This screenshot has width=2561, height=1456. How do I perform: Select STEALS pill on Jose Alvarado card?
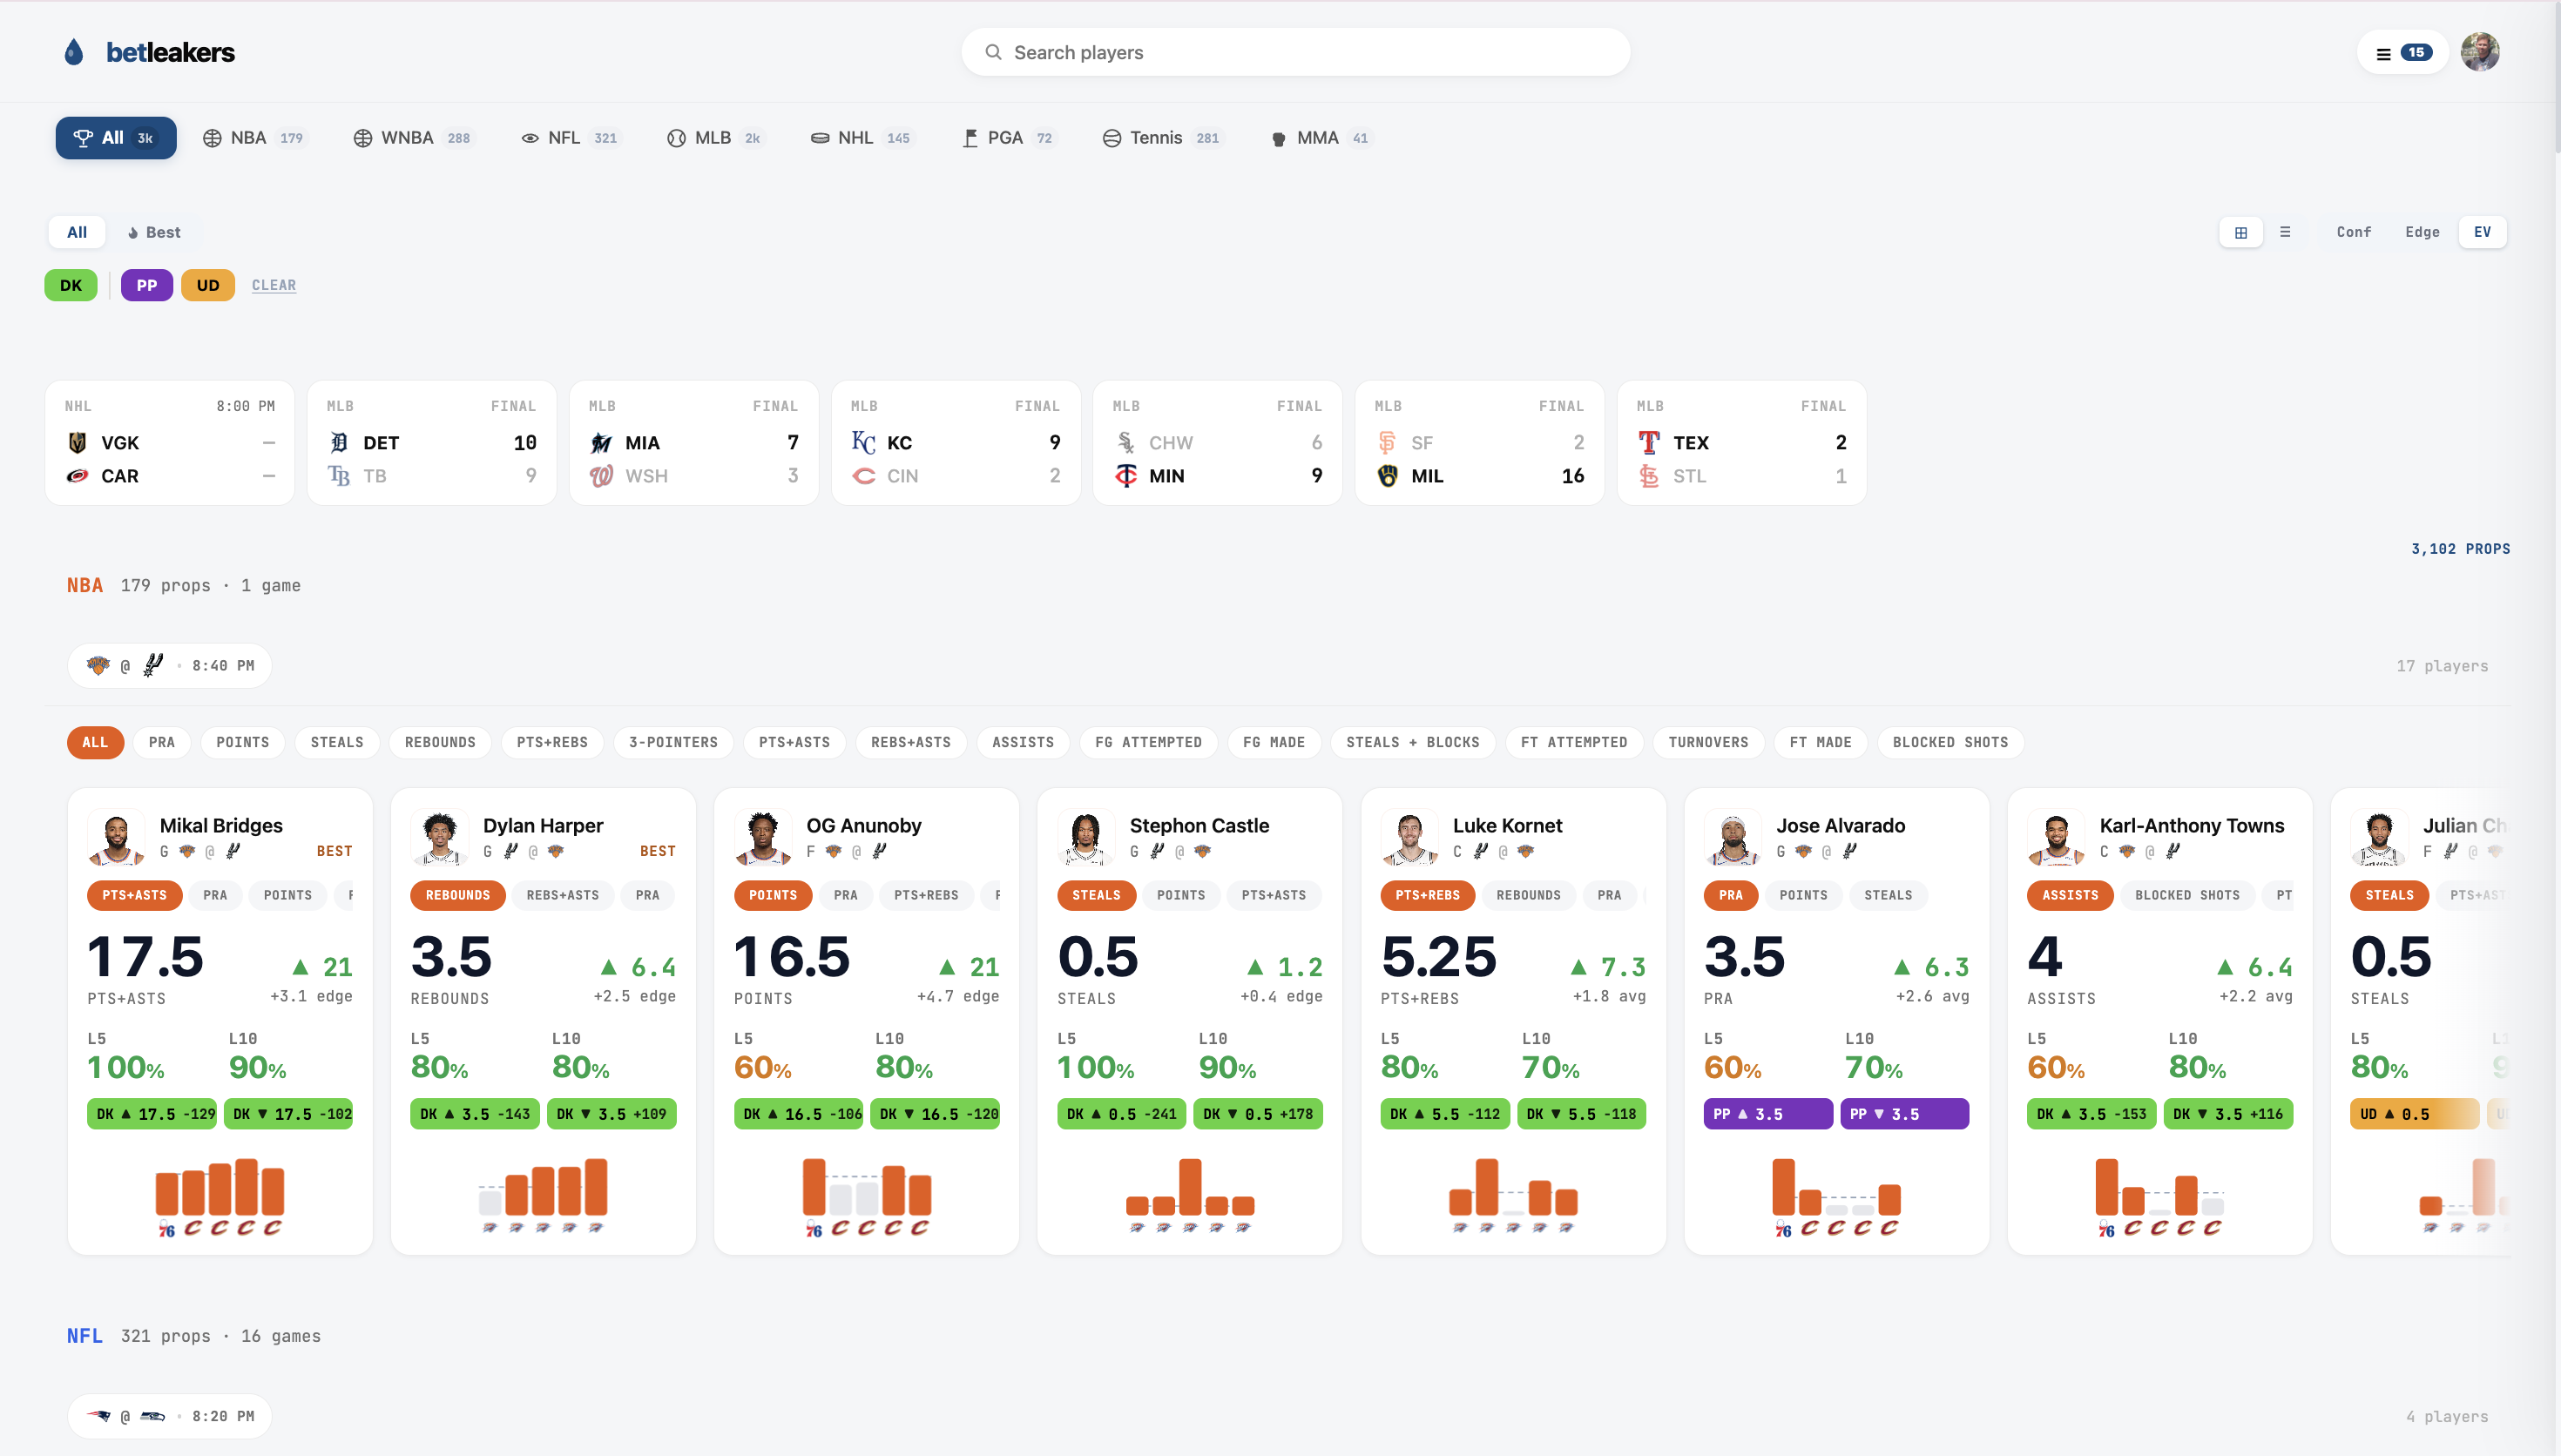(1887, 895)
